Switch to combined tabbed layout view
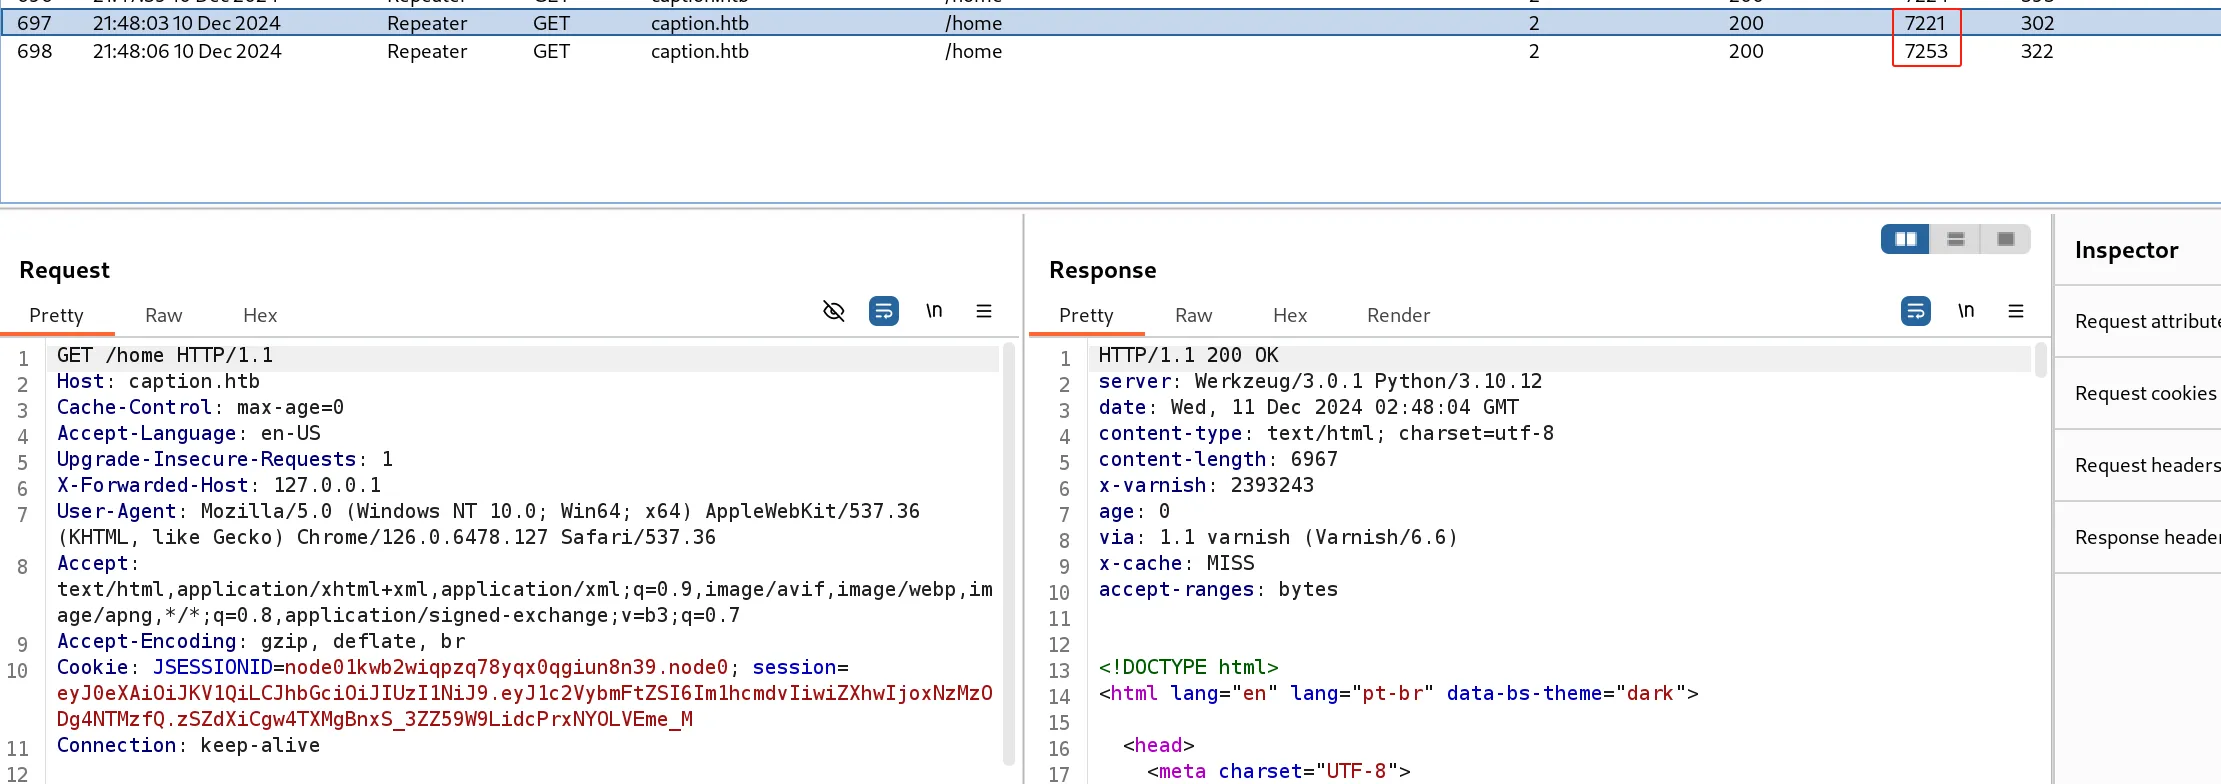 [2006, 239]
